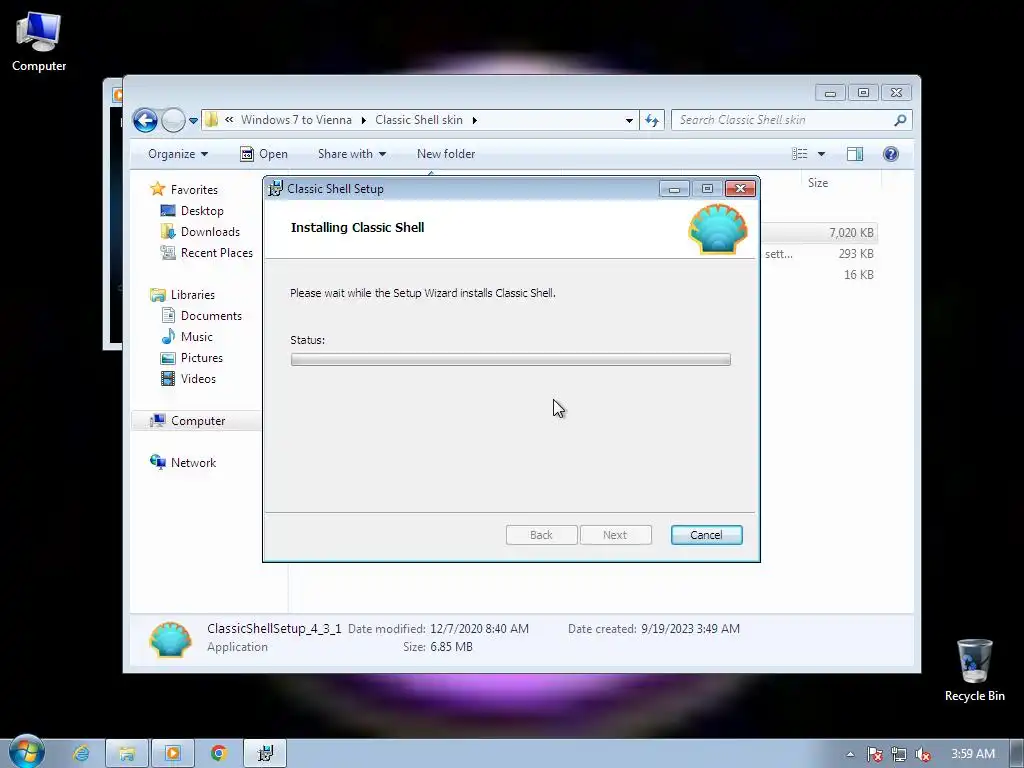Open the Recycle Bin desktop icon

click(x=974, y=670)
